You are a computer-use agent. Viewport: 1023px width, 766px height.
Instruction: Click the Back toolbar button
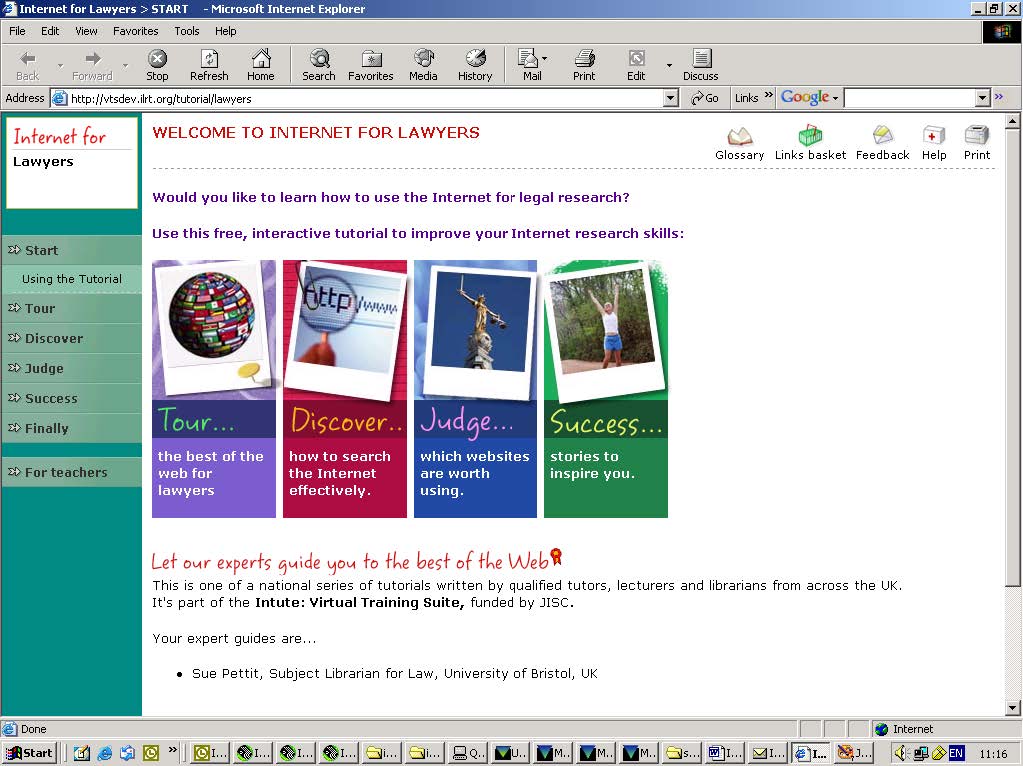(27, 65)
